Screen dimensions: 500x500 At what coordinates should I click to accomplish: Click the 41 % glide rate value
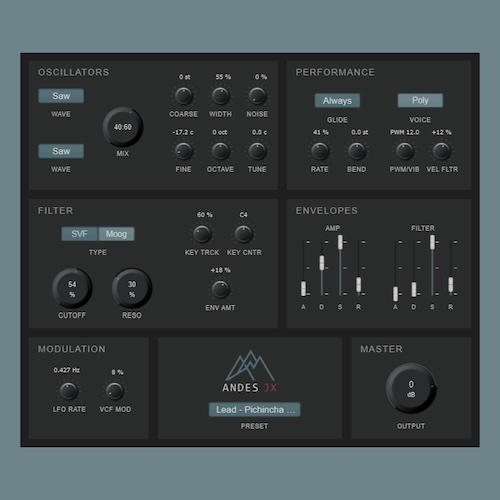pyautogui.click(x=321, y=132)
